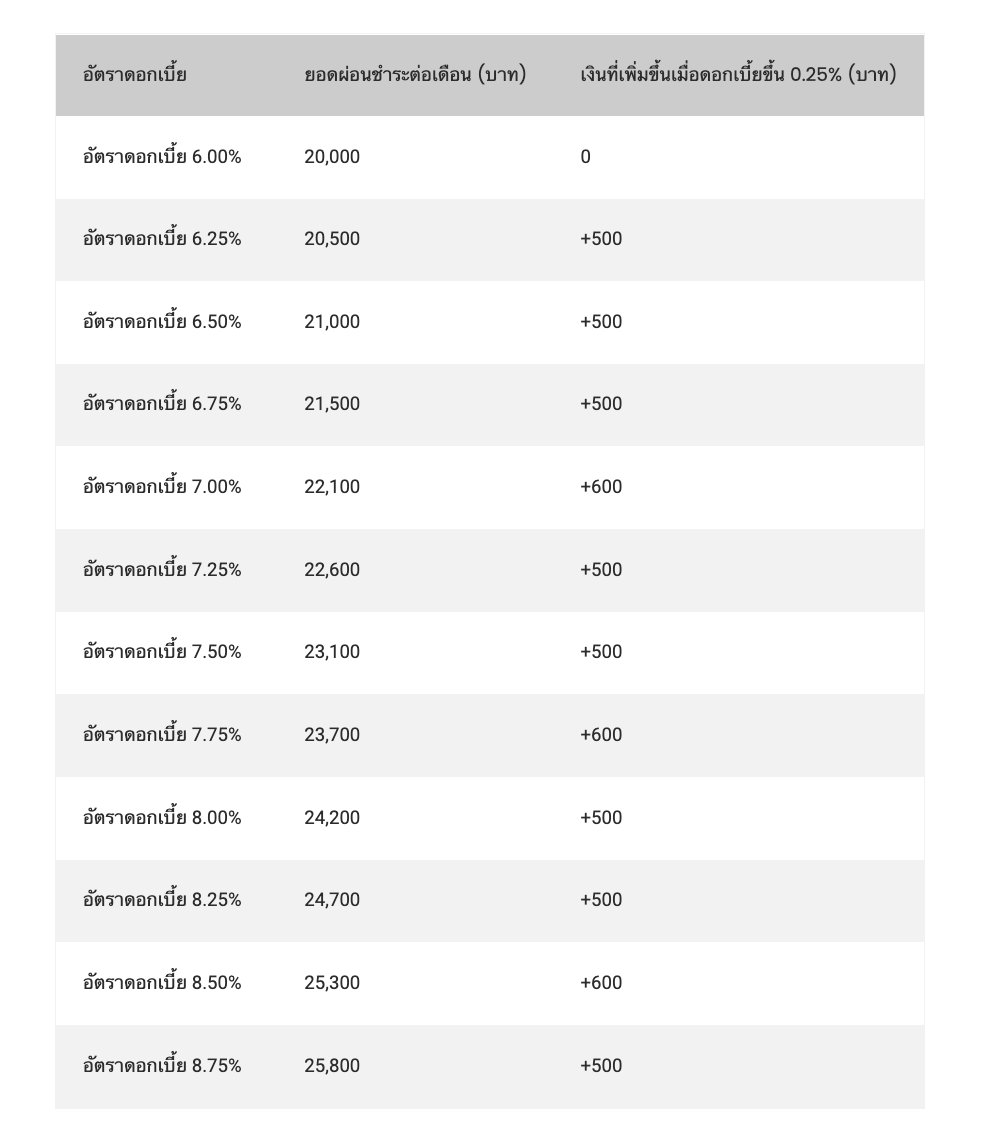Select the 20,000 monthly payment cell
Screen dimensions: 1002x1130
[332, 157]
